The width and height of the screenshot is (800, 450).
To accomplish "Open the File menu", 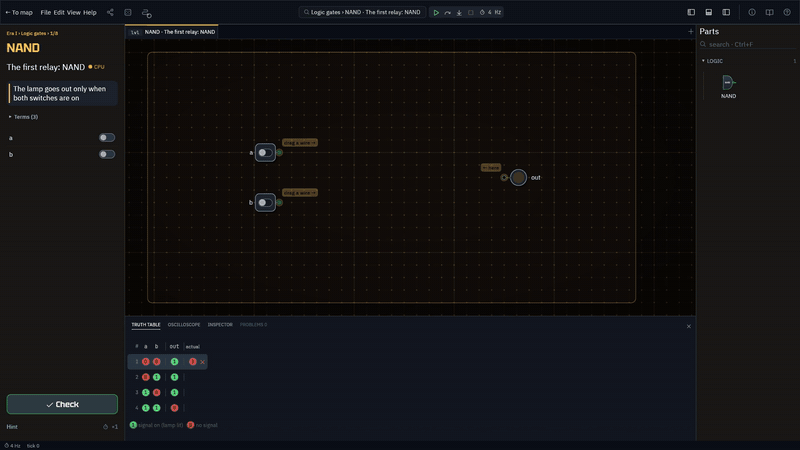I will pos(45,12).
